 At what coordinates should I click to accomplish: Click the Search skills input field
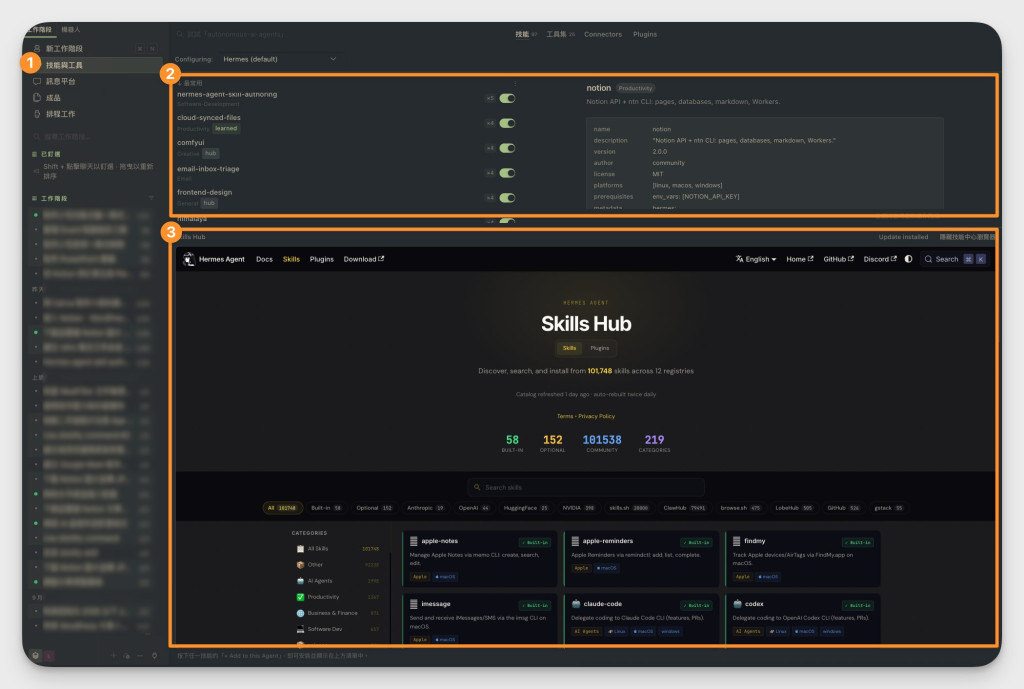(x=586, y=487)
